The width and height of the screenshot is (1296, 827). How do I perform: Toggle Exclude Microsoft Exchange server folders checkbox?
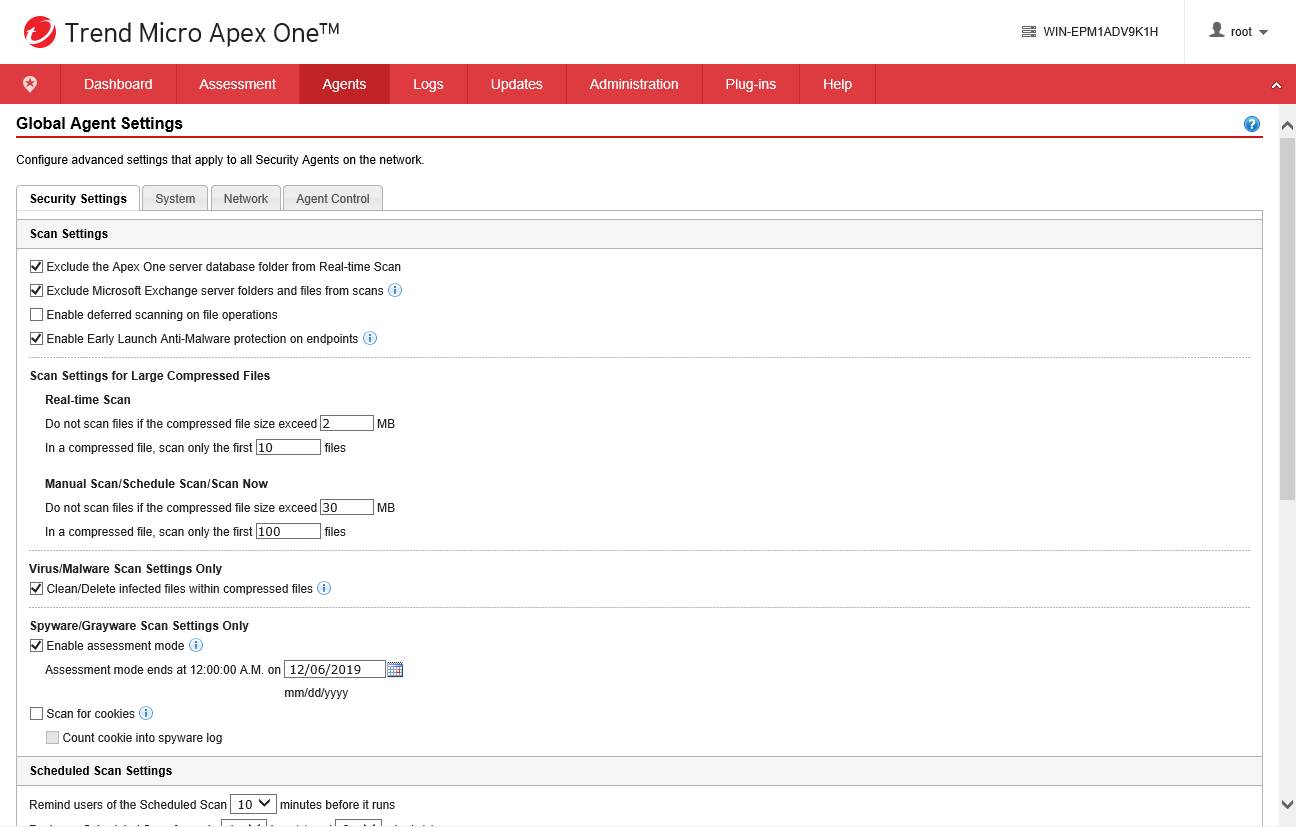[x=37, y=291]
